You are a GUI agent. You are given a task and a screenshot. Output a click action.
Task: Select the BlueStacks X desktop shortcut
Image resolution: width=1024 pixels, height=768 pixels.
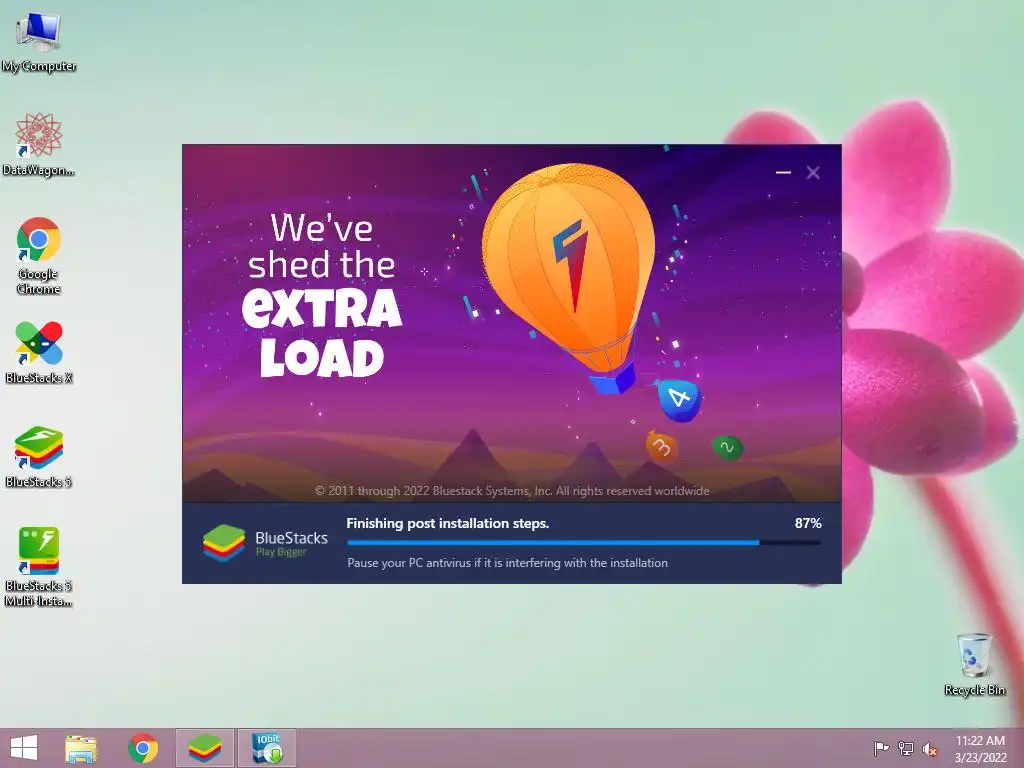tap(39, 353)
